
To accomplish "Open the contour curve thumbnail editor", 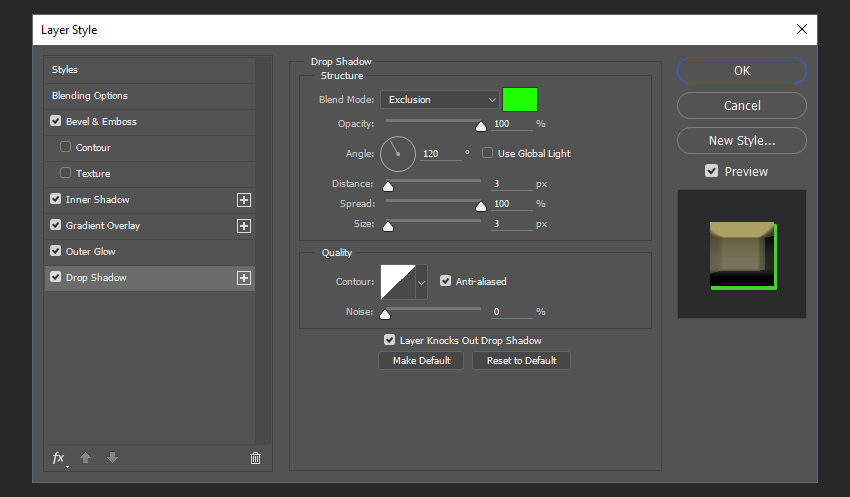I will [x=397, y=283].
